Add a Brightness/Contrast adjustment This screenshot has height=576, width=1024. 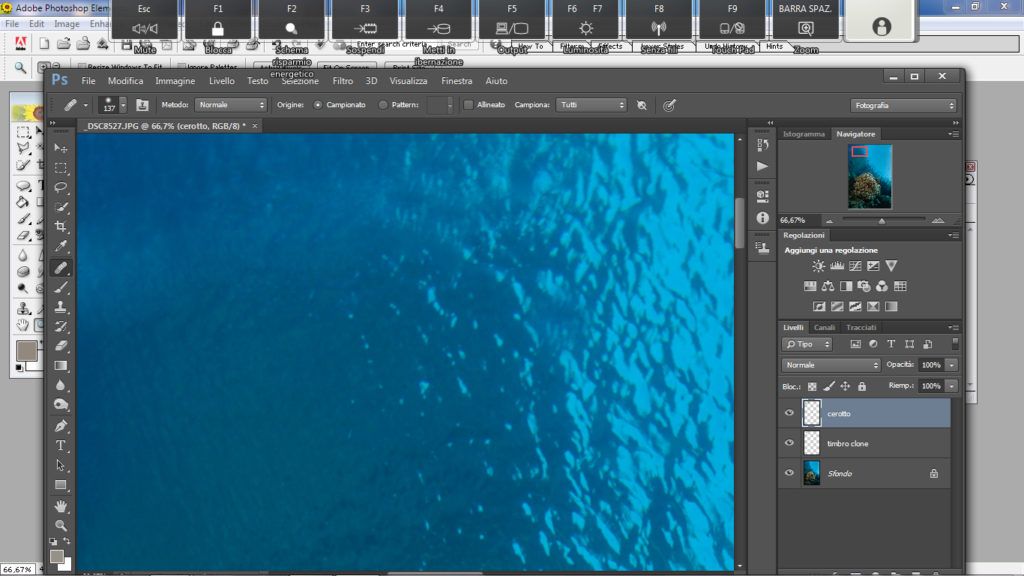(x=819, y=266)
